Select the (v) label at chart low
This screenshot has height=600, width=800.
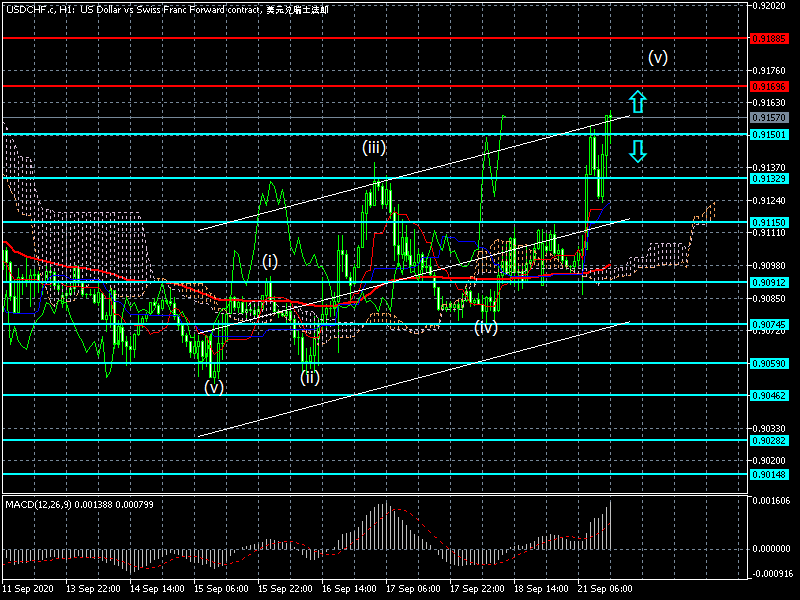[x=214, y=387]
